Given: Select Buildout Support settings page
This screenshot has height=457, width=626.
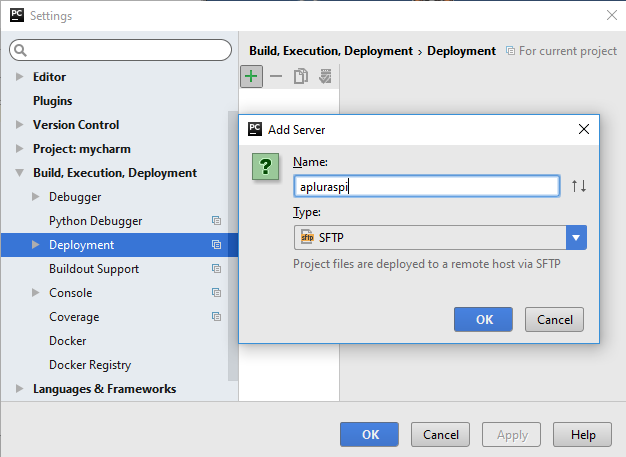Looking at the screenshot, I should coord(94,269).
